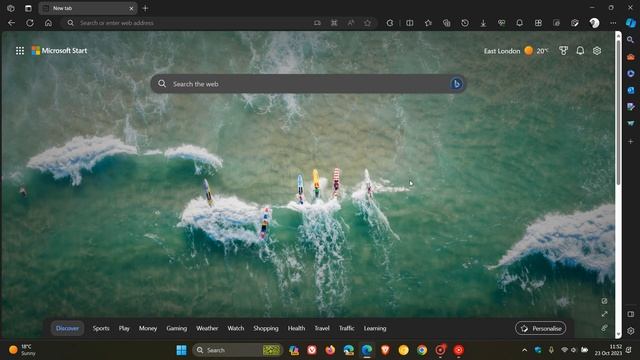
Task: Expand the background image fullscreen arrow icon
Action: 604,314
